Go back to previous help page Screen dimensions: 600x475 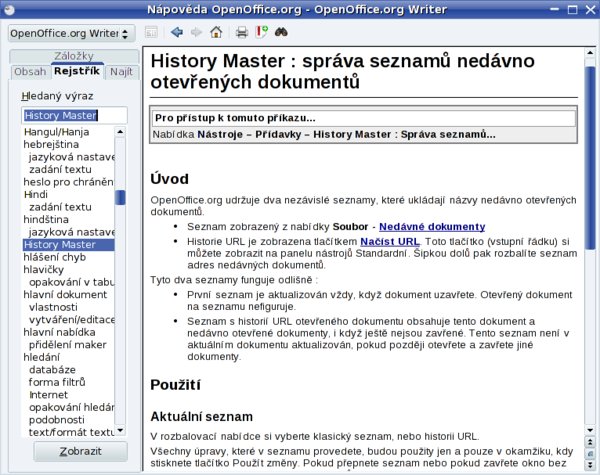pyautogui.click(x=177, y=33)
